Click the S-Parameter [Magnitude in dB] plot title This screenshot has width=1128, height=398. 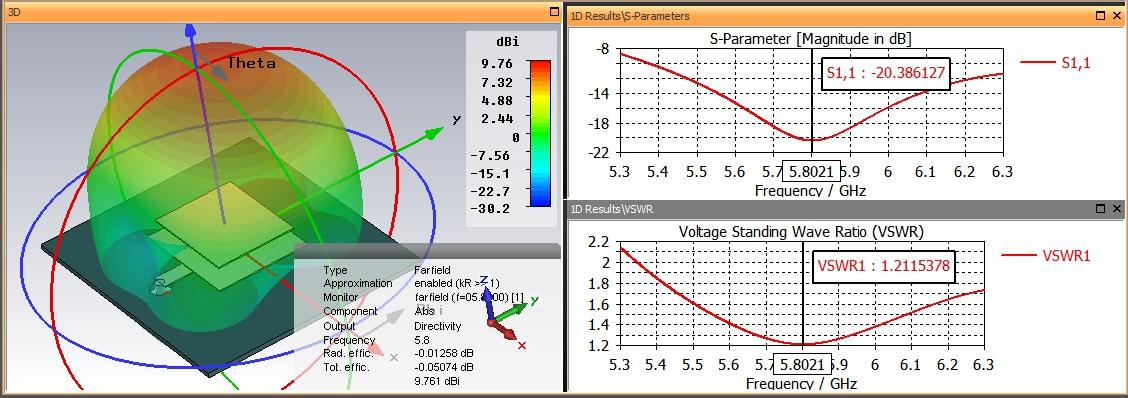click(x=811, y=38)
